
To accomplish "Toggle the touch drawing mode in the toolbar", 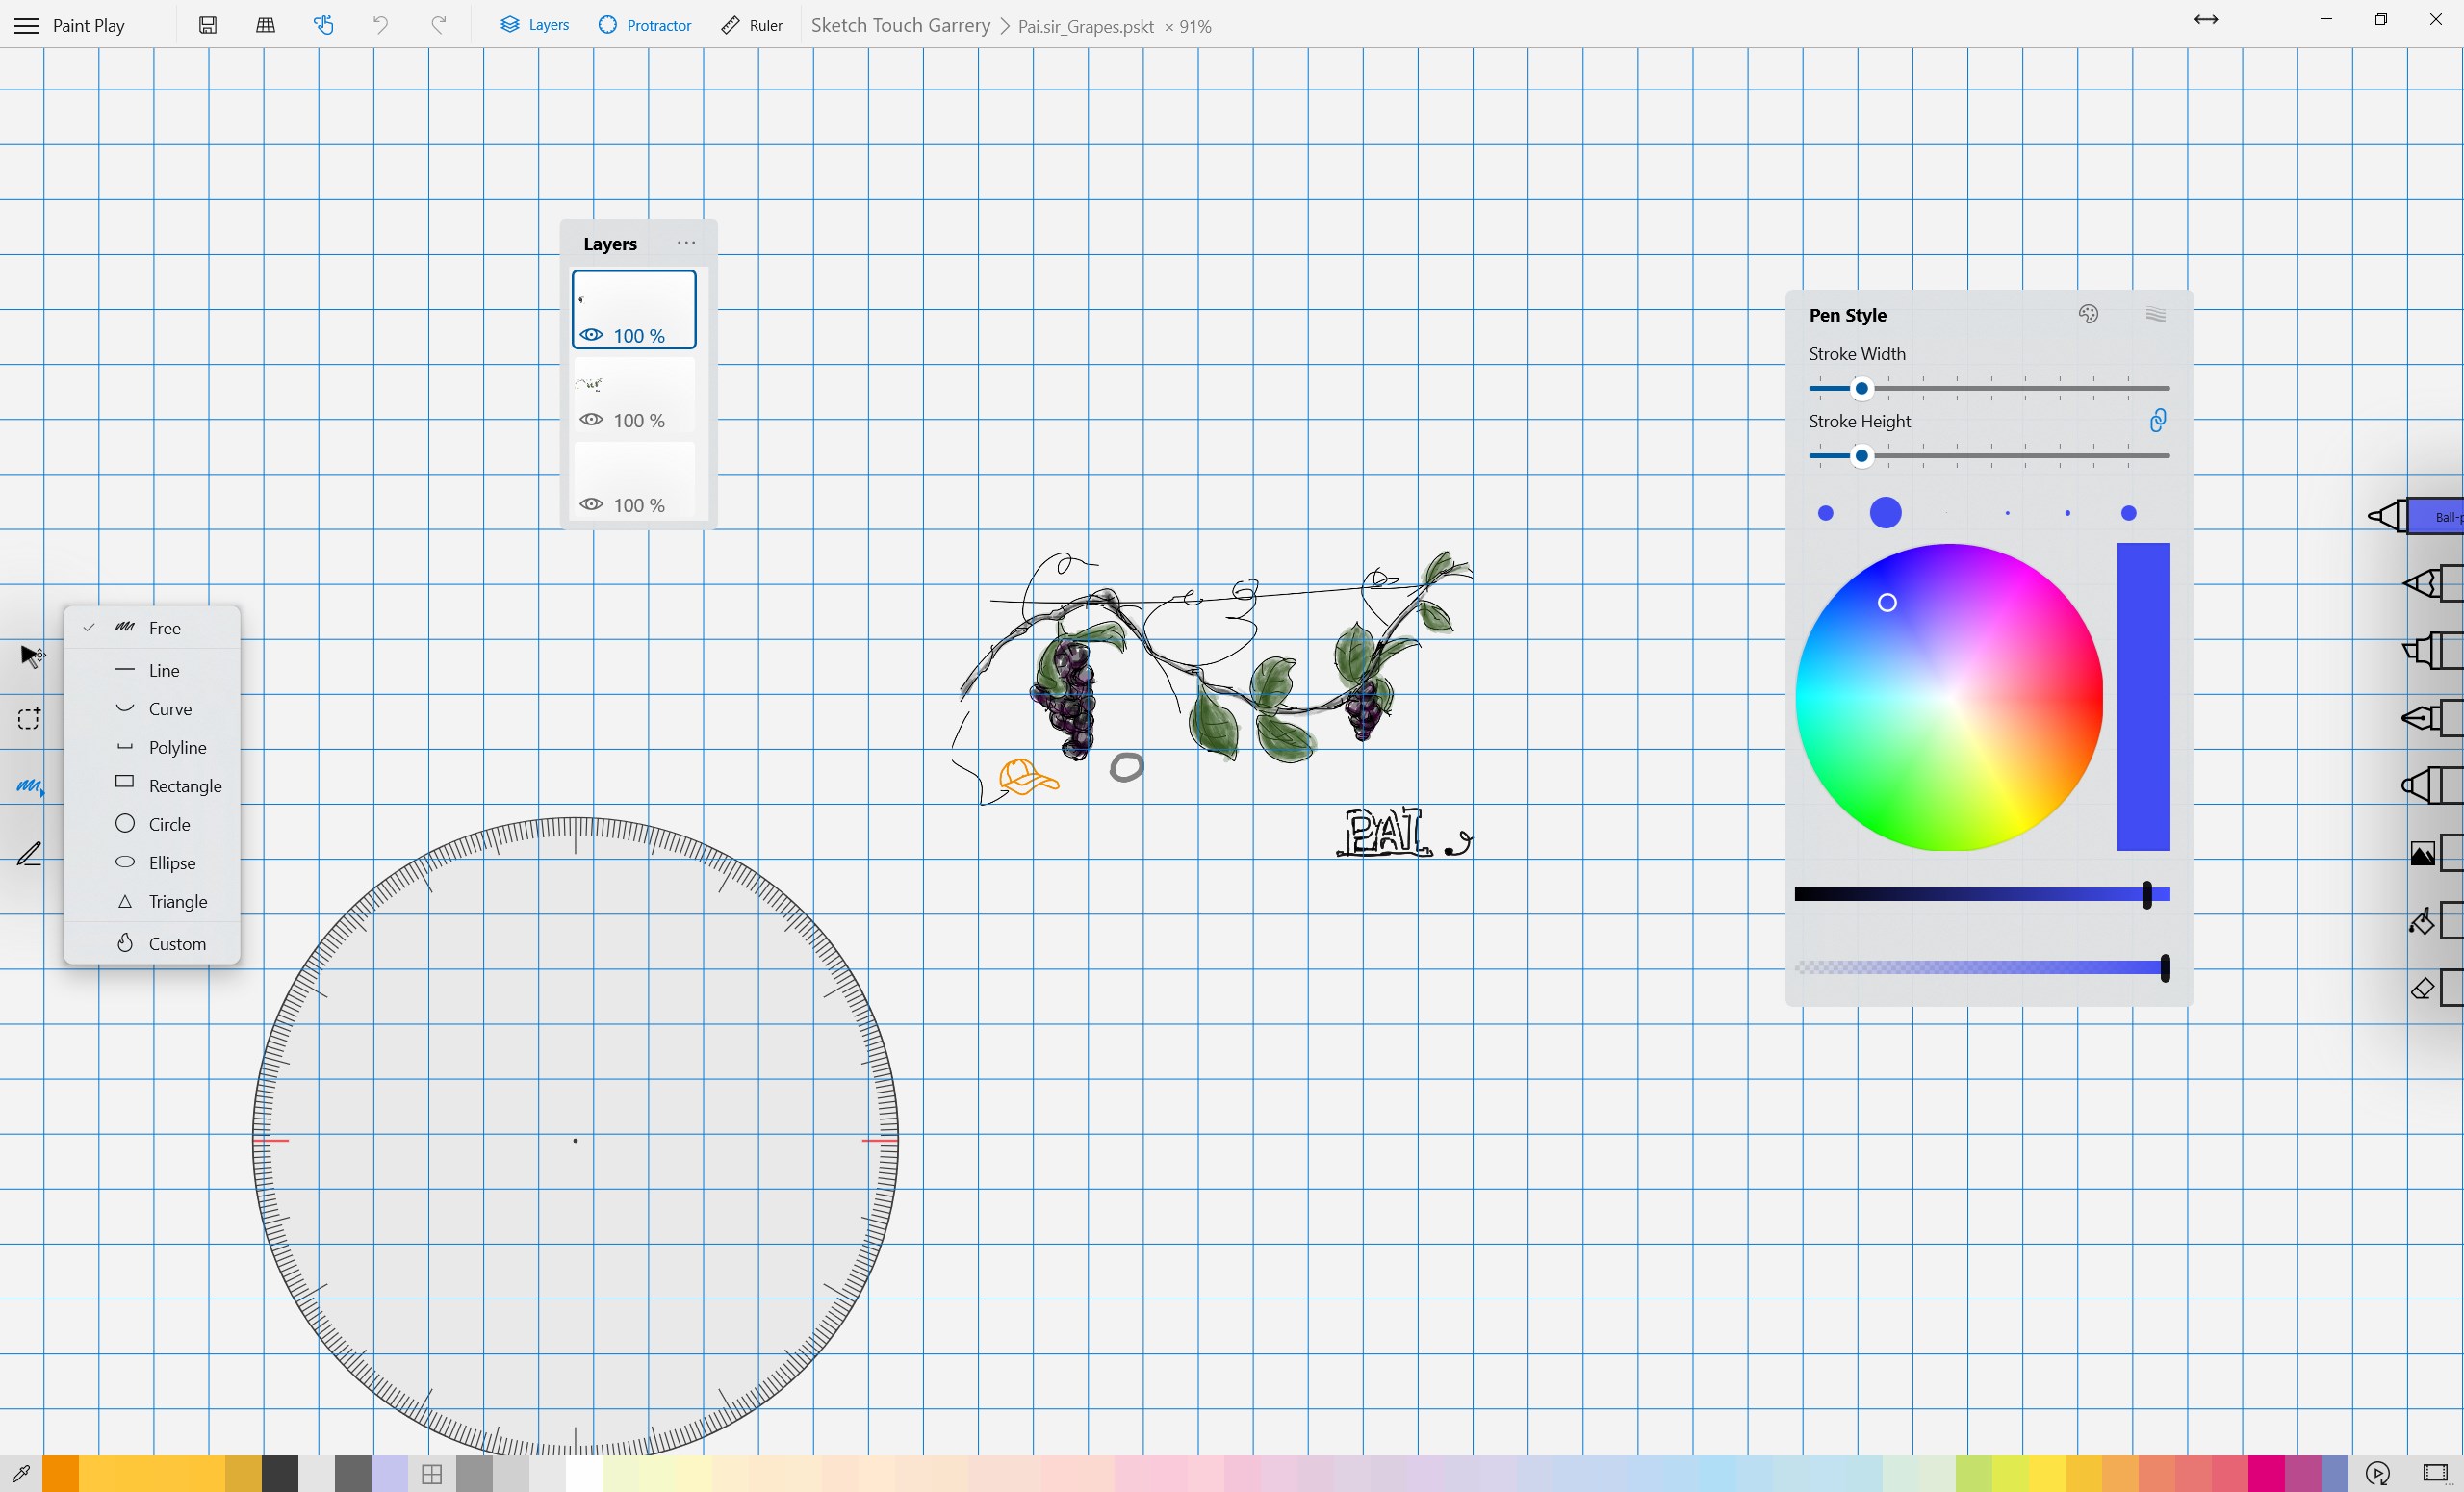I will [x=323, y=25].
